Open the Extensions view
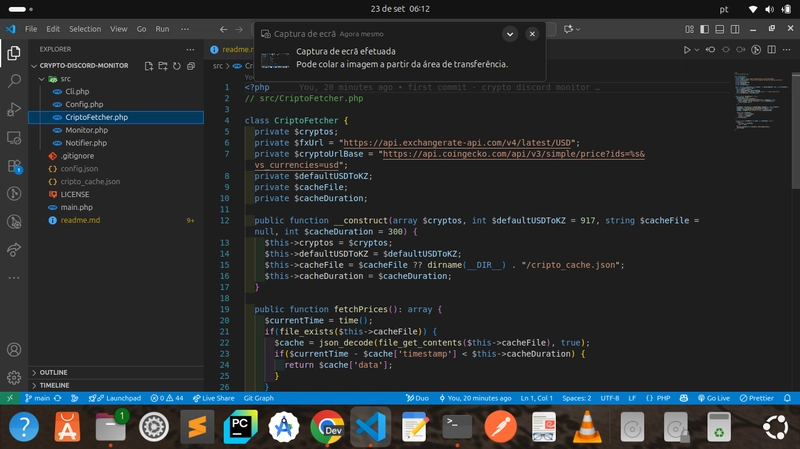This screenshot has height=449, width=800. [14, 166]
